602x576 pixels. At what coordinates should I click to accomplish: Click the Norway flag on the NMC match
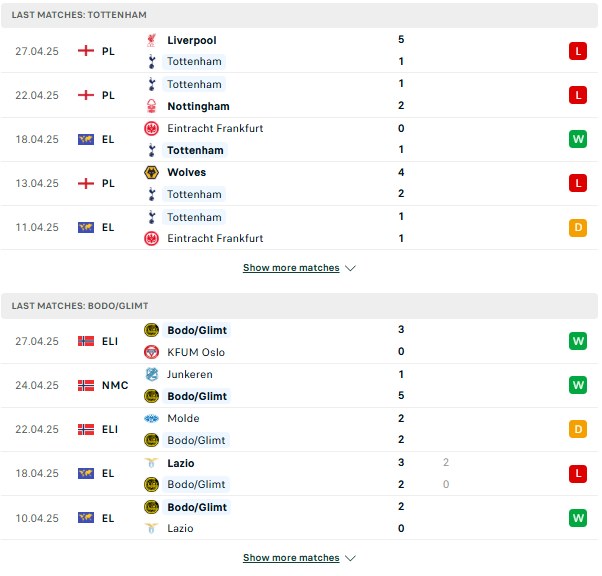click(x=86, y=385)
